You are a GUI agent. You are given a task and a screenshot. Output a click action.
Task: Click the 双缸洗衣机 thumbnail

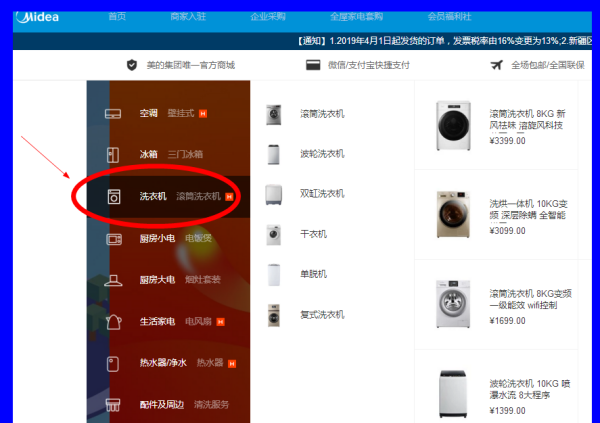(x=274, y=194)
